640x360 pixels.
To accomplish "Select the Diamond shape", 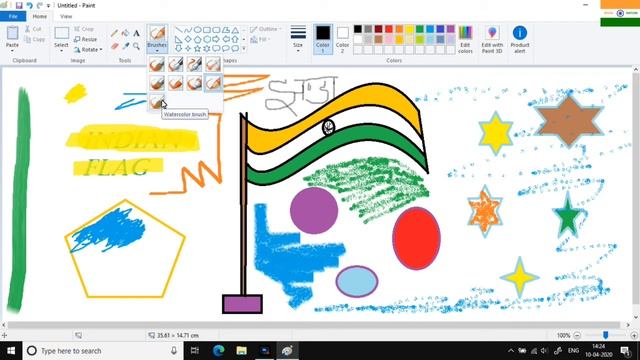I will [188, 39].
